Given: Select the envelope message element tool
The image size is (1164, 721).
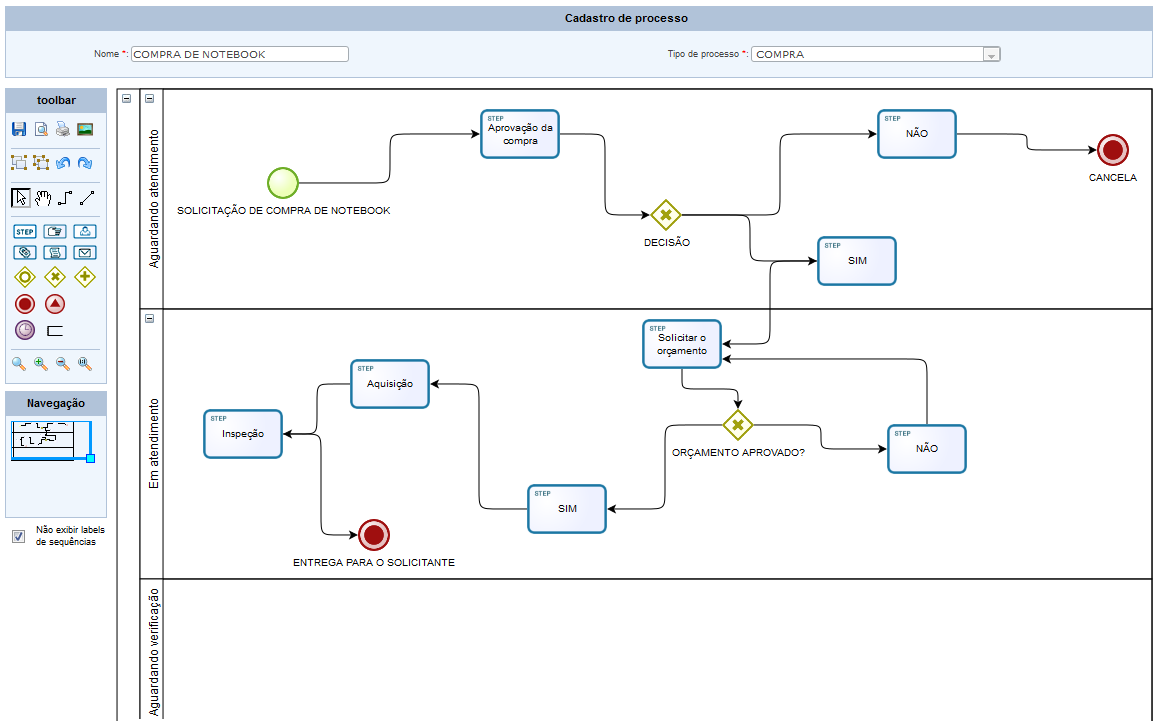Looking at the screenshot, I should pos(85,252).
